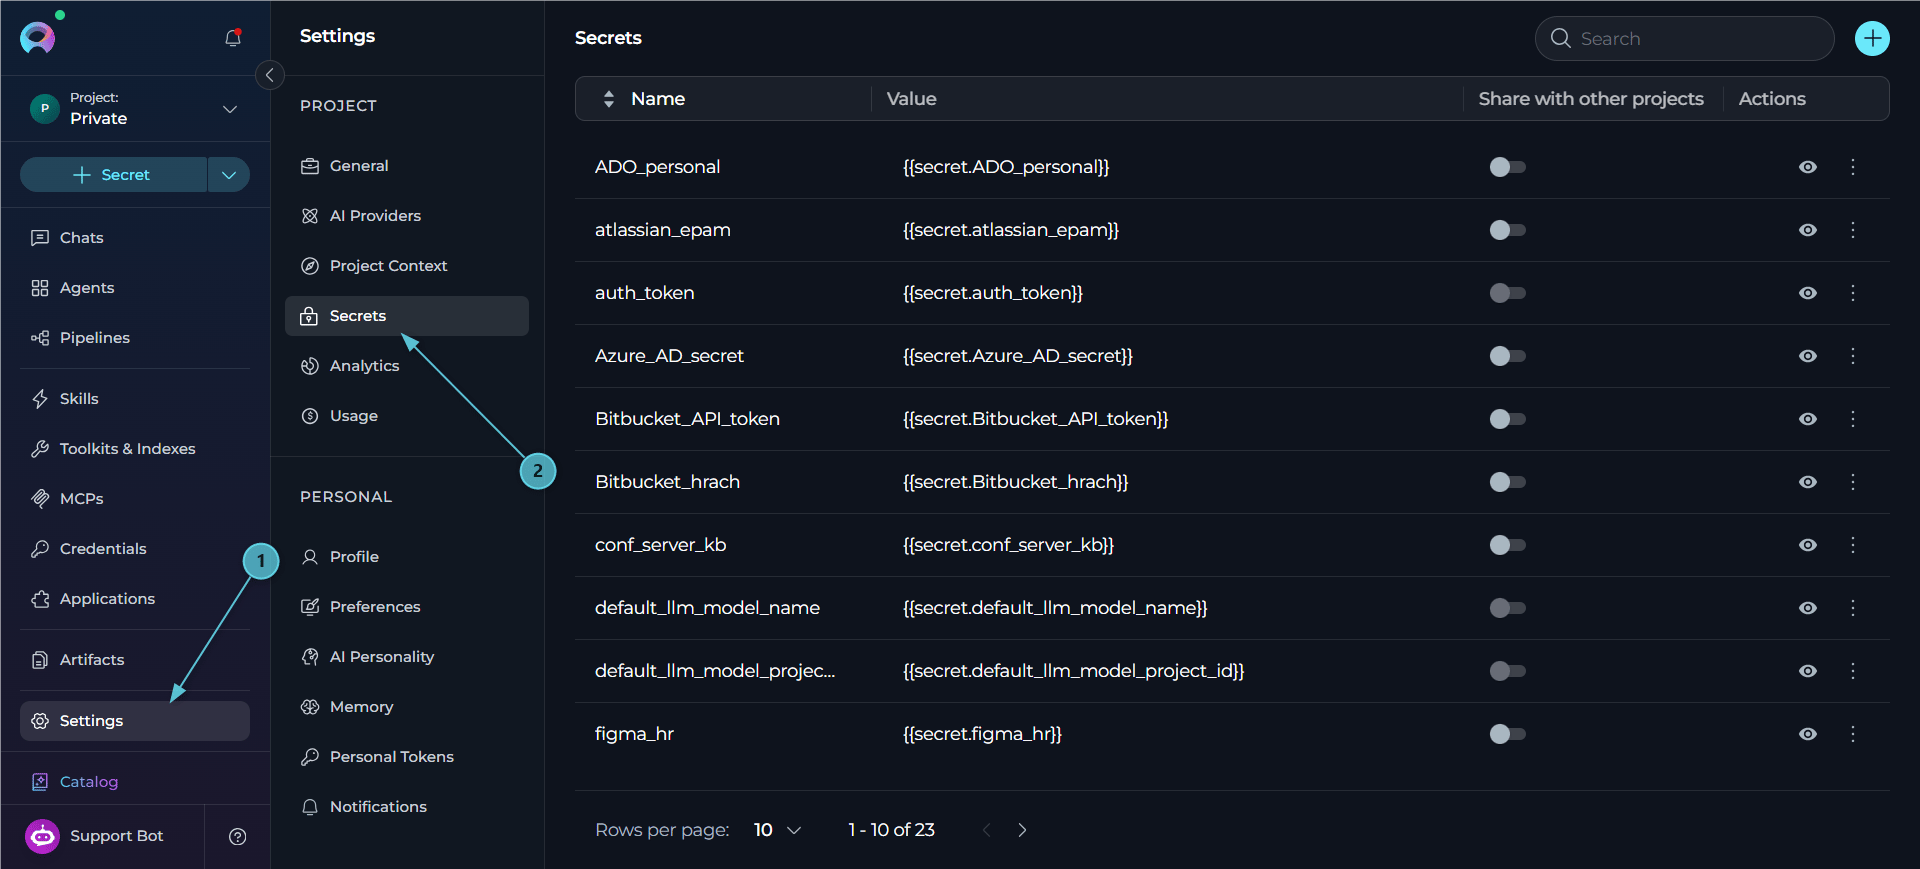This screenshot has width=1920, height=869.
Task: Toggle sharing for figma_hr
Action: pyautogui.click(x=1507, y=734)
